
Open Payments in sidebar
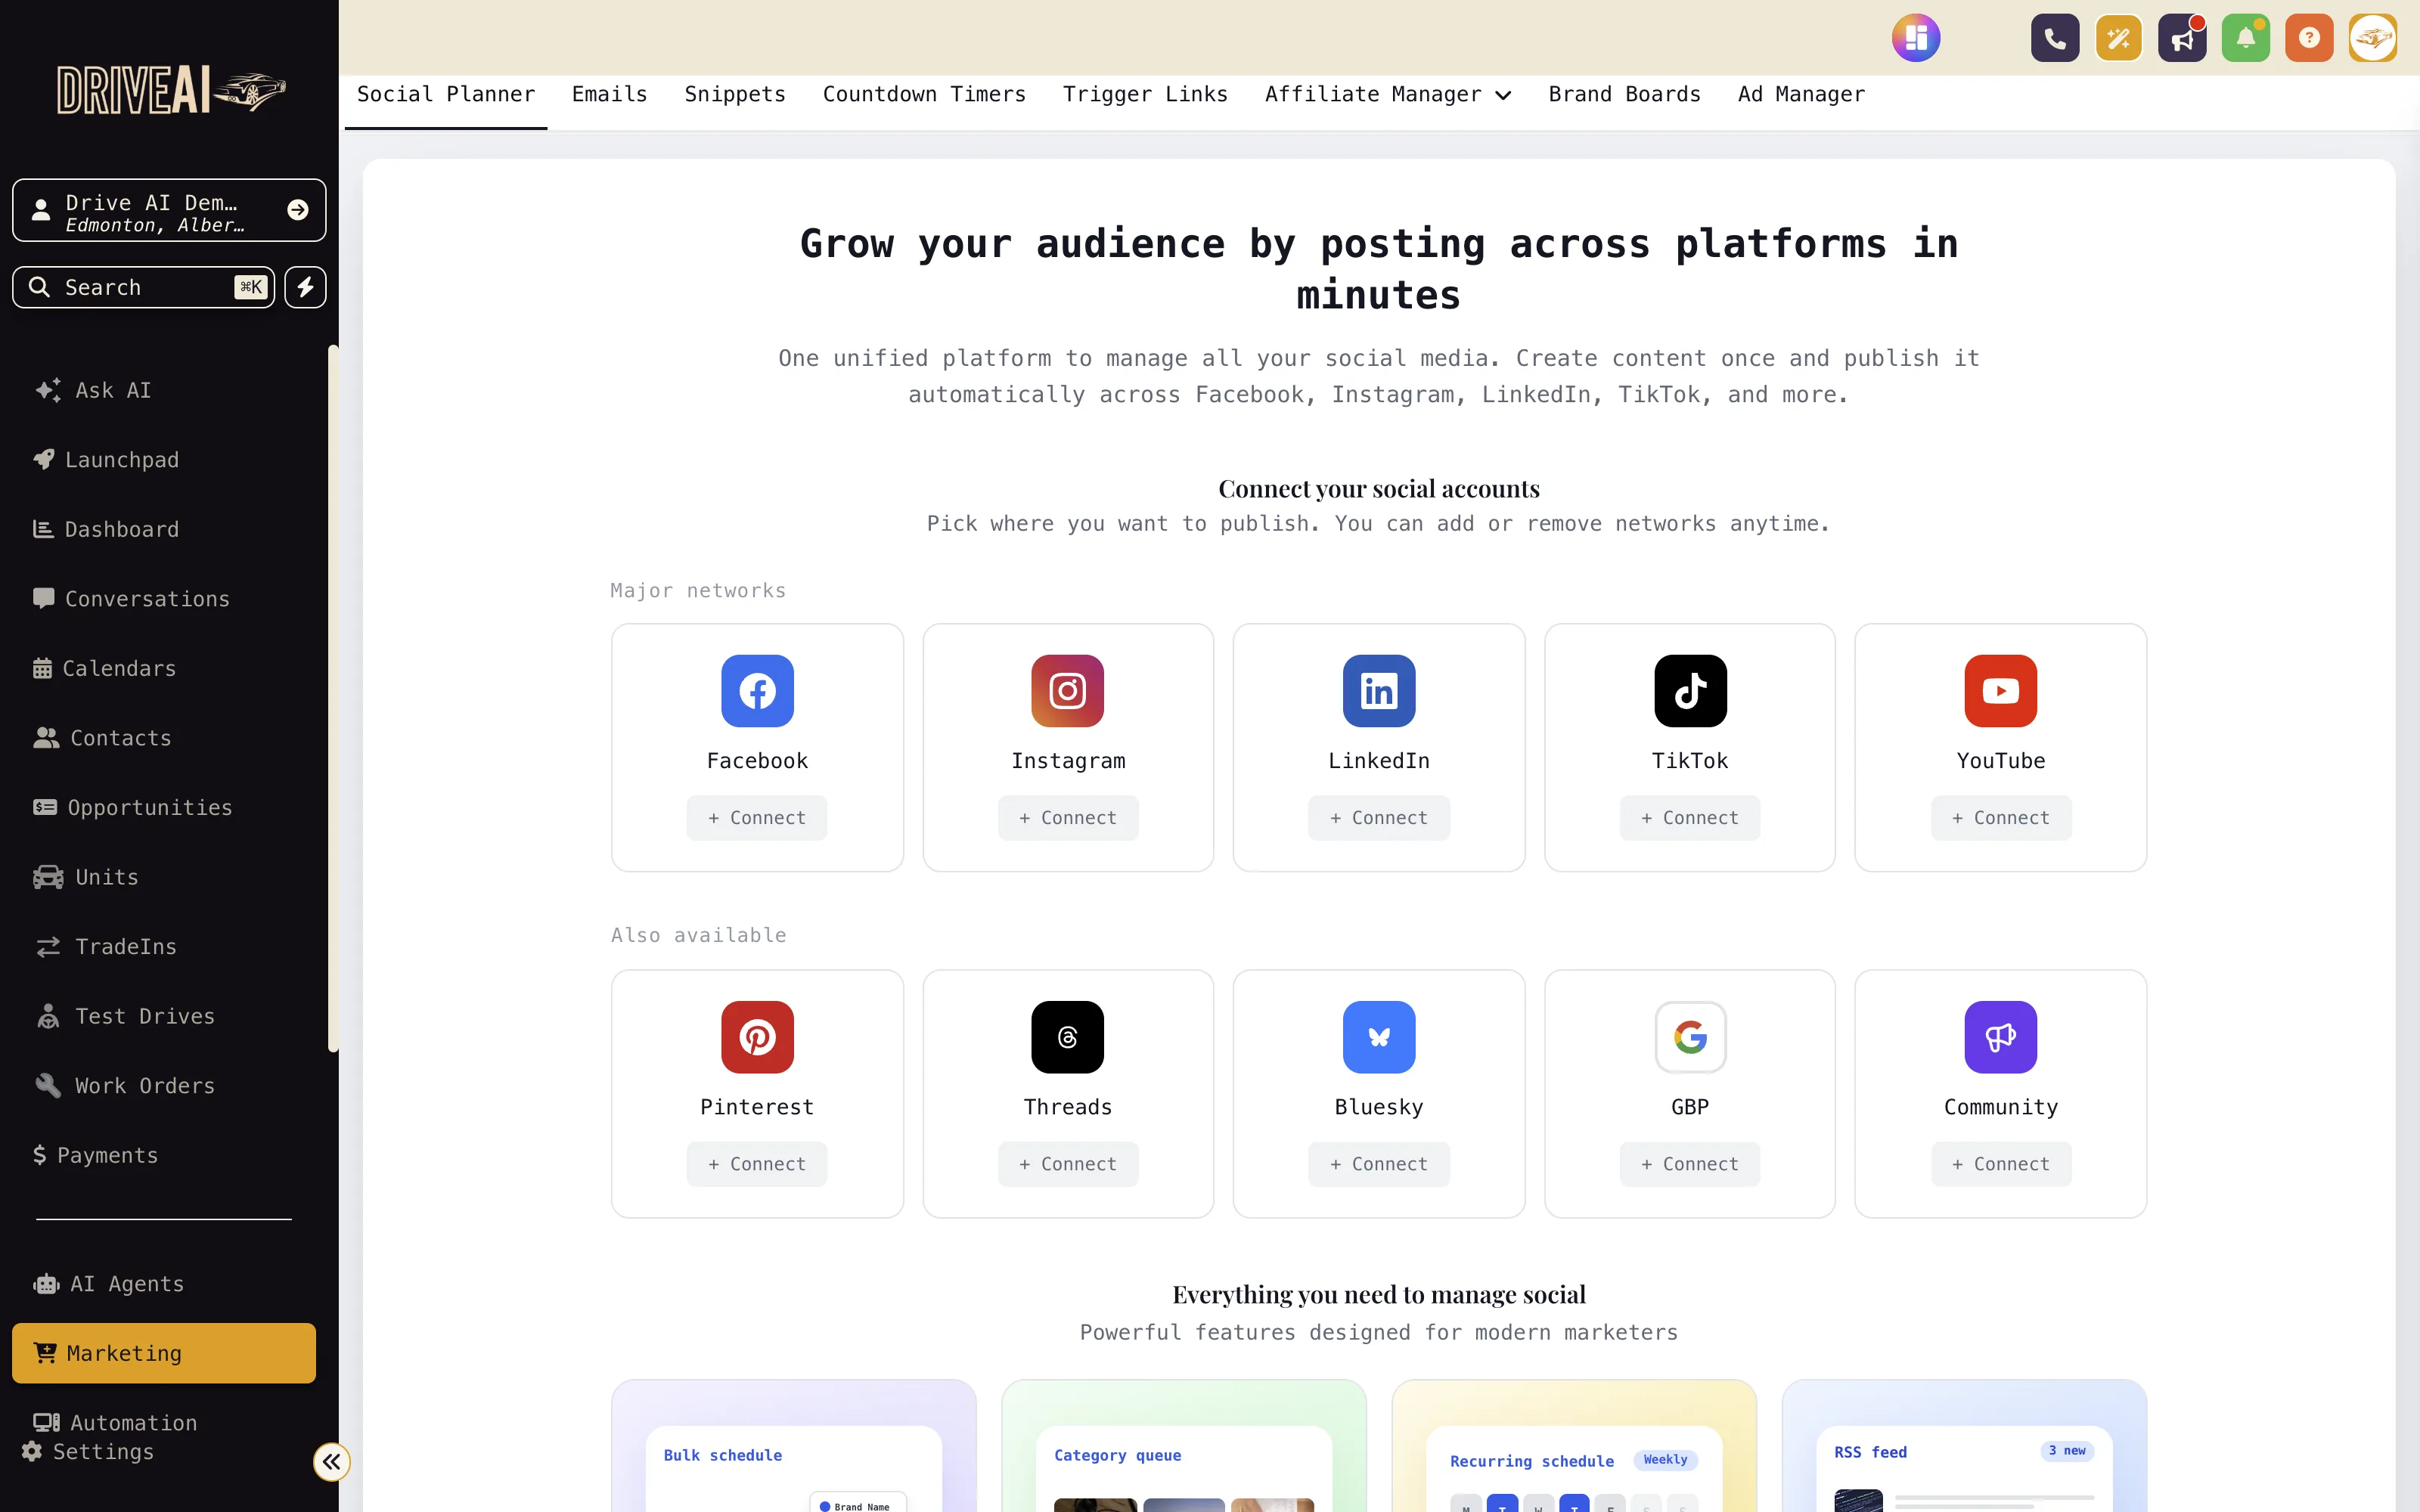click(x=164, y=1155)
